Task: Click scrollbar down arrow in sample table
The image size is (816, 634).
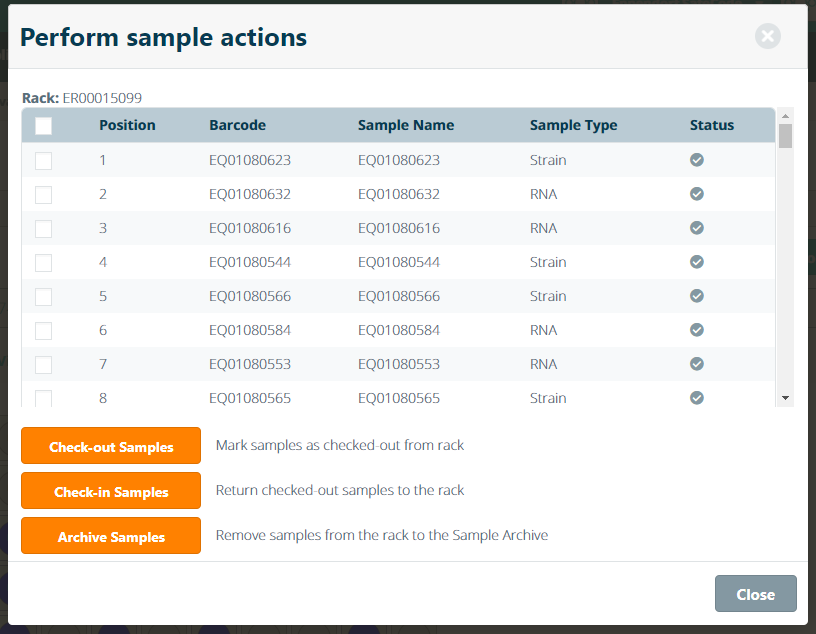Action: coord(785,398)
